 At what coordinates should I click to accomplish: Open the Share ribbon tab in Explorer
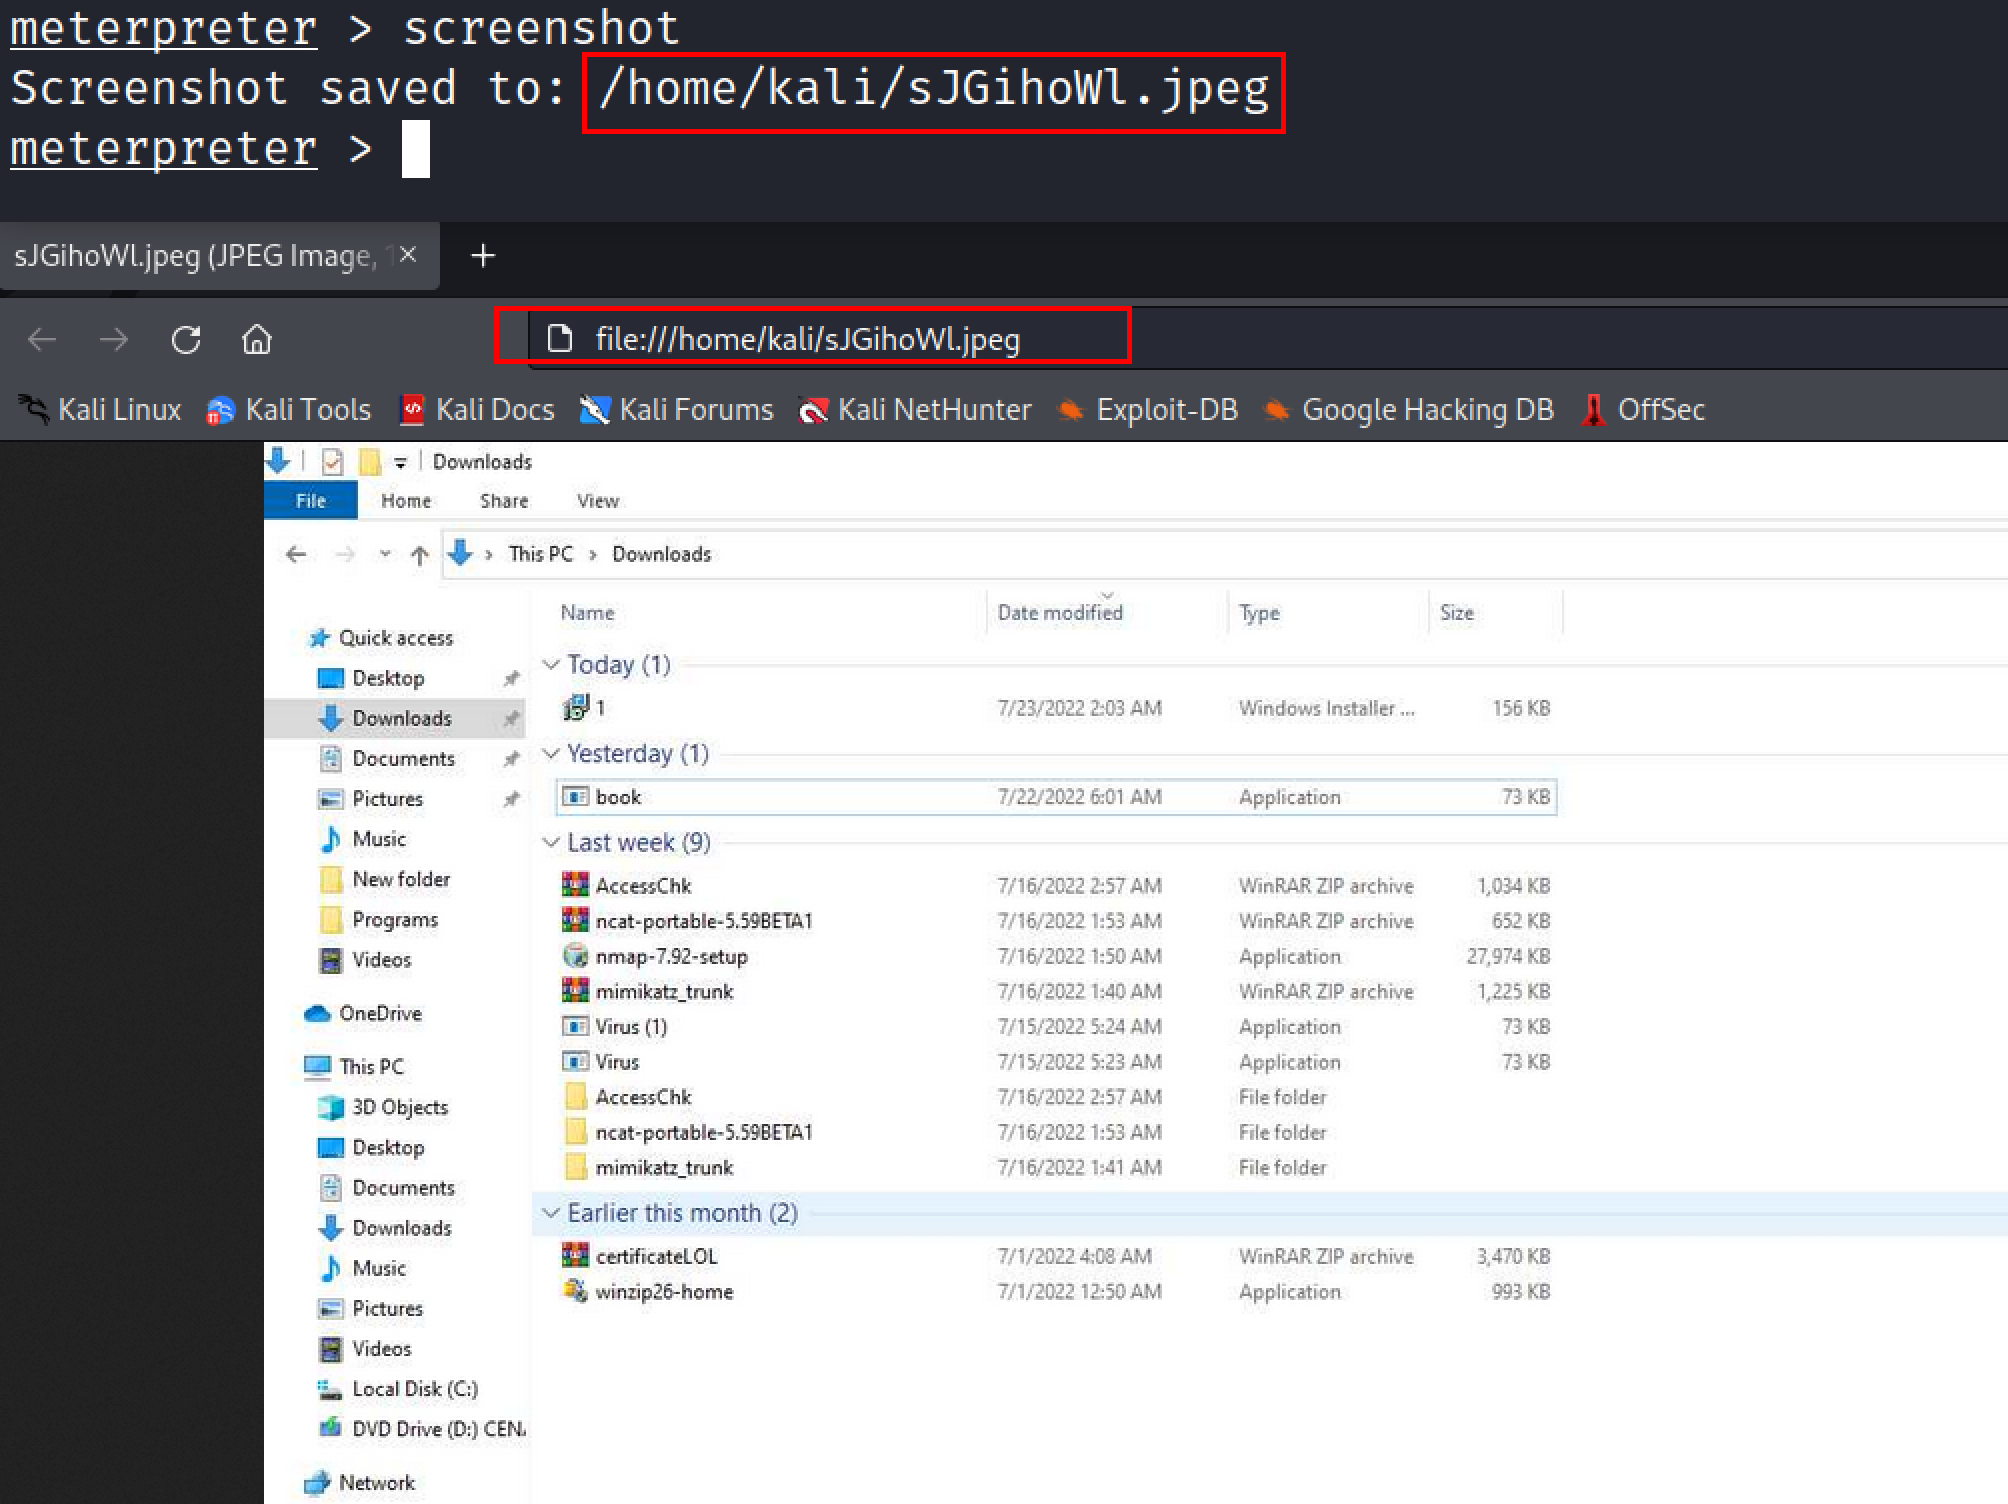pos(504,501)
